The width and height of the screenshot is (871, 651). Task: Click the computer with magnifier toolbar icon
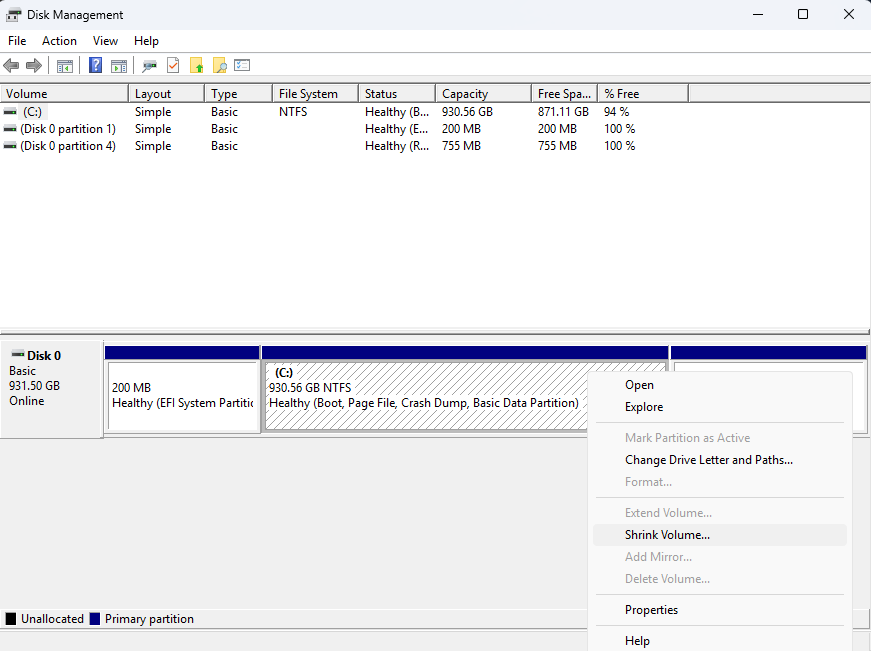[x=147, y=65]
